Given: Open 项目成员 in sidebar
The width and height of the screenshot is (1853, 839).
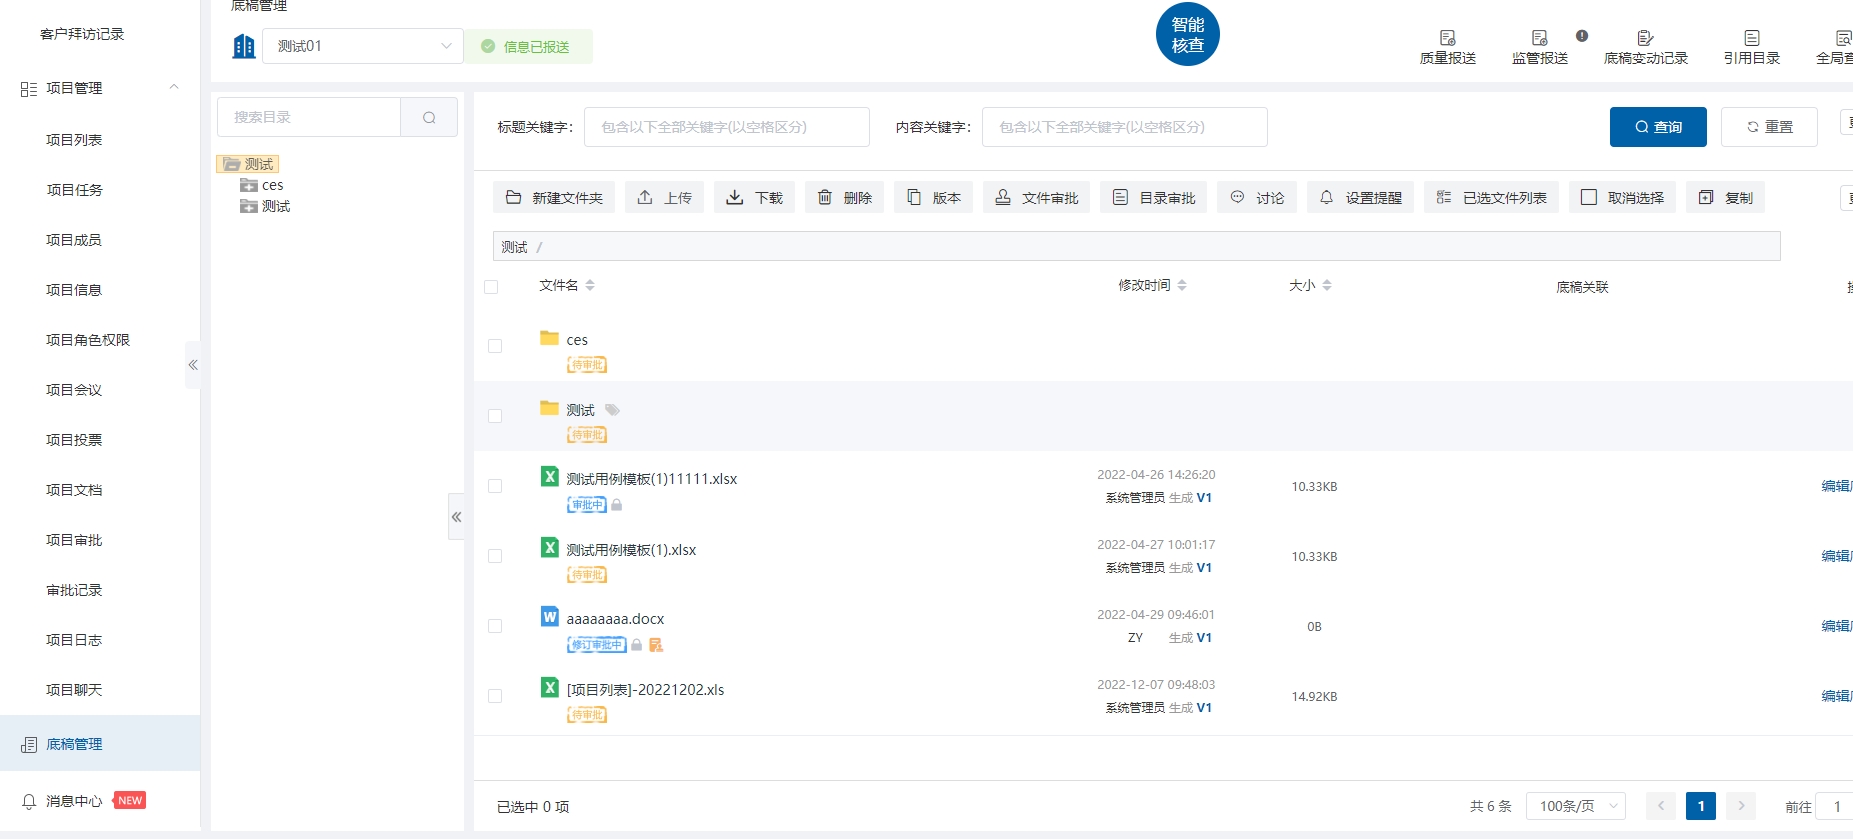Looking at the screenshot, I should point(74,240).
